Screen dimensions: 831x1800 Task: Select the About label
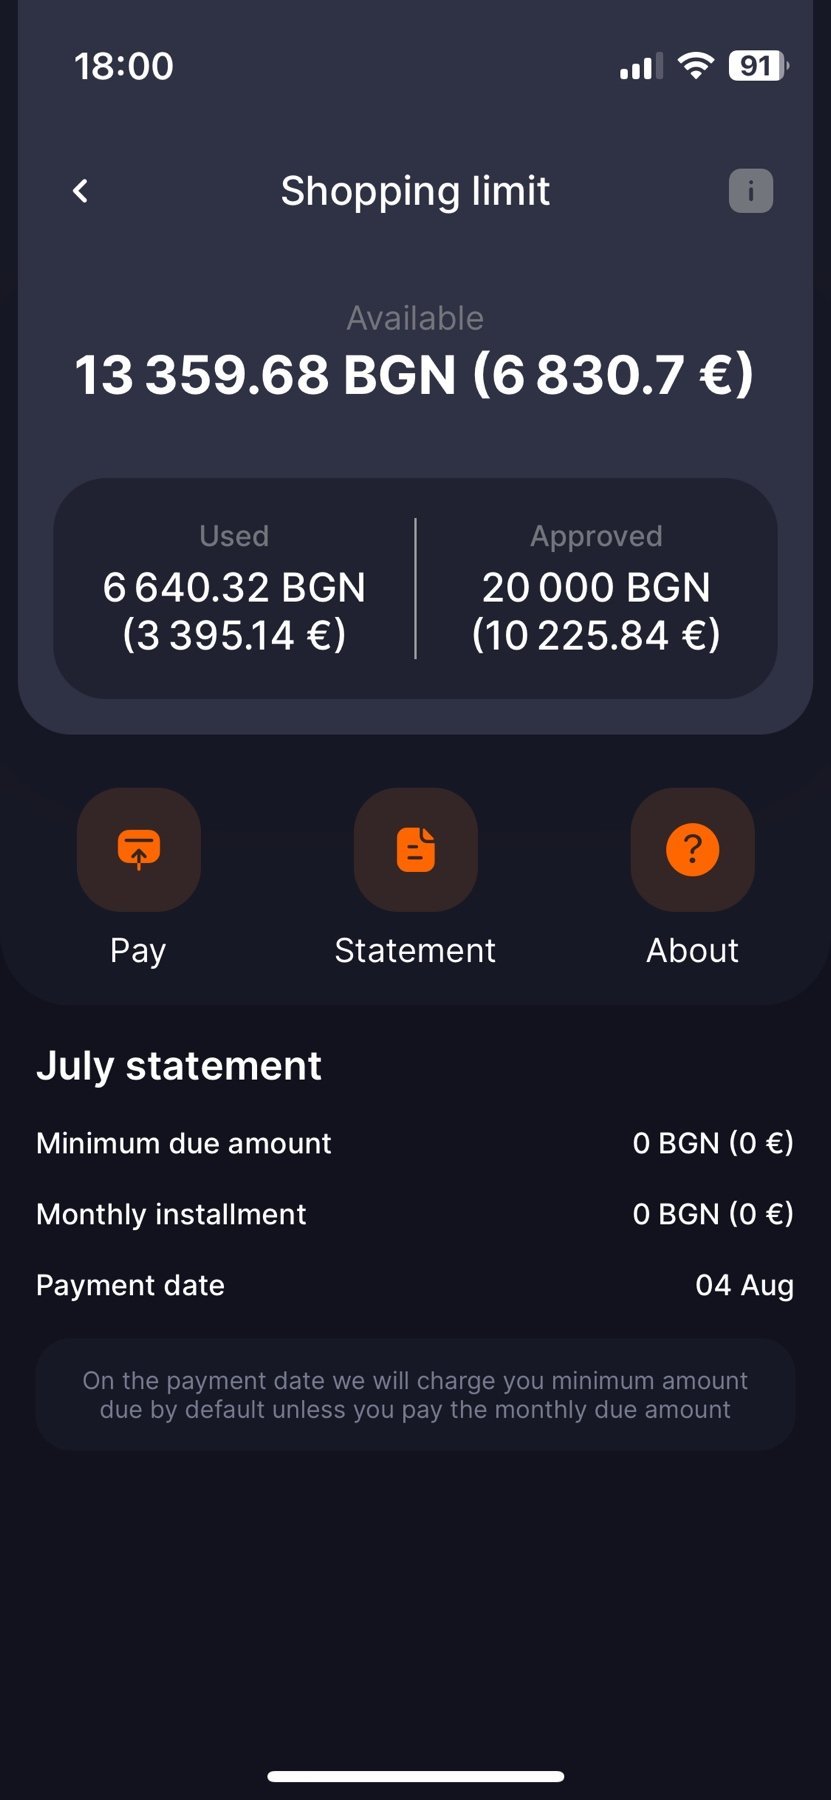tap(692, 950)
